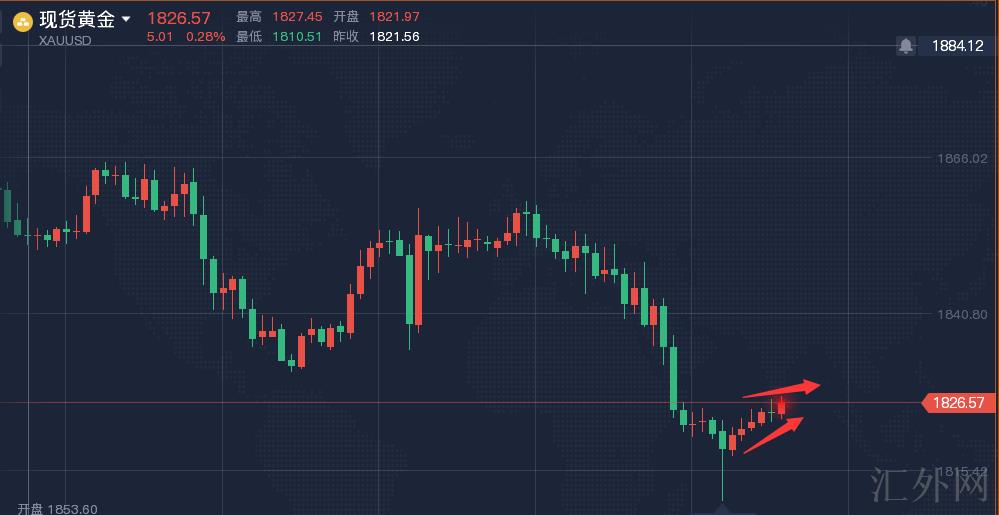Click the 0.28% change percentage
The width and height of the screenshot is (999, 515).
[205, 37]
